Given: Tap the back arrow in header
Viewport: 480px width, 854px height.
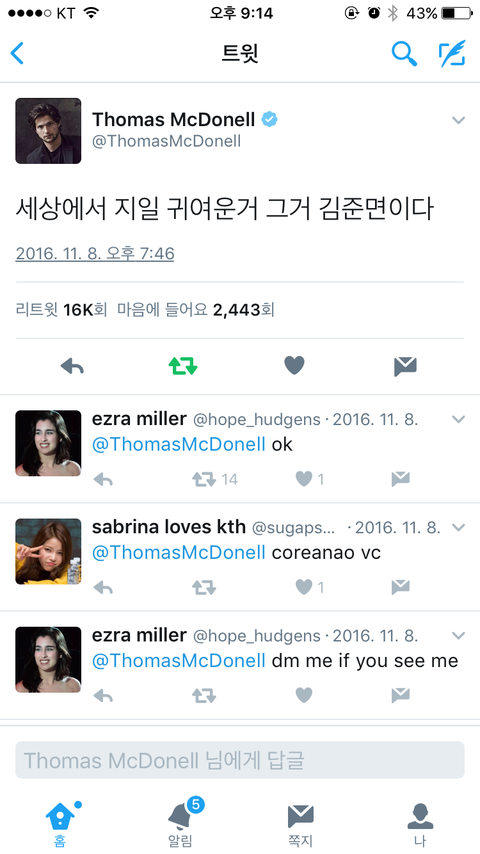Looking at the screenshot, I should 17,53.
